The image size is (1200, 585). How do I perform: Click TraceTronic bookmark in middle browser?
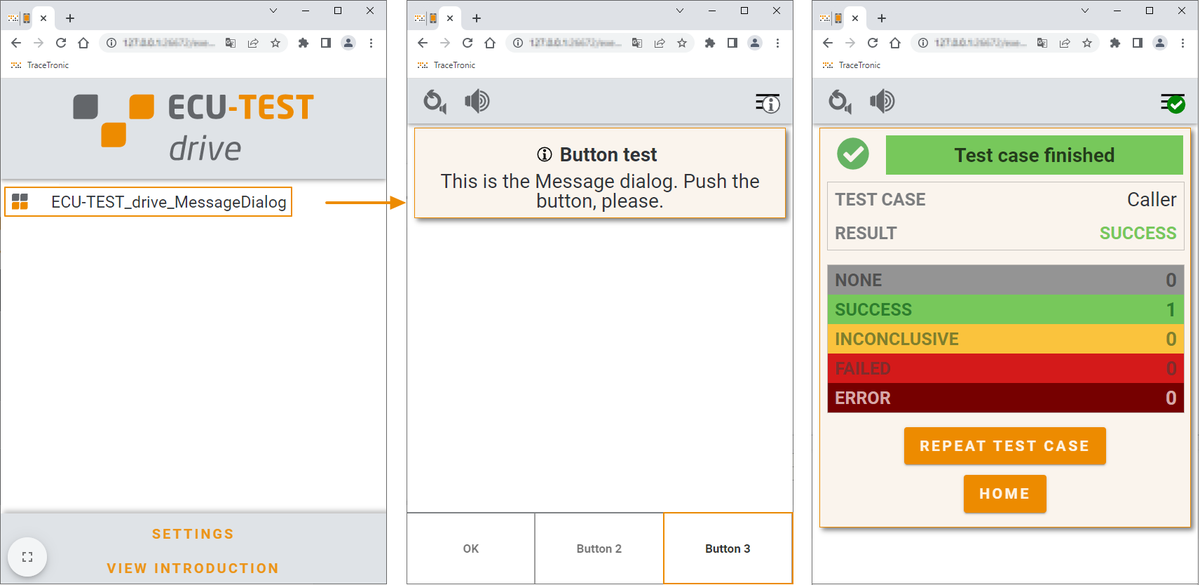tap(446, 65)
